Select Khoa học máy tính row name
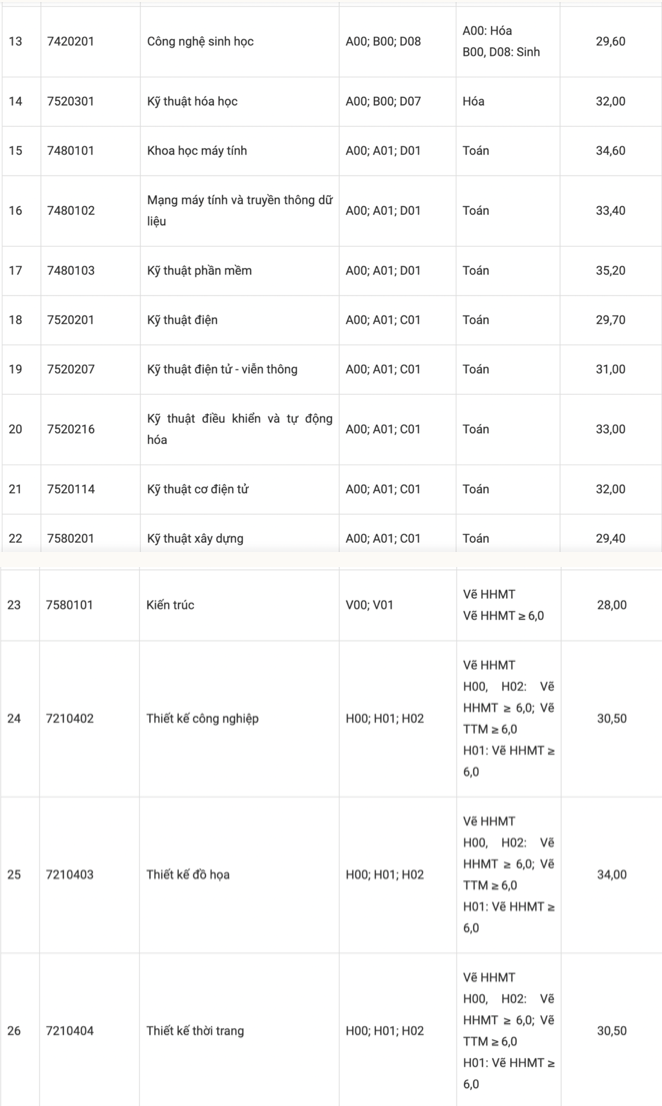 197,151
